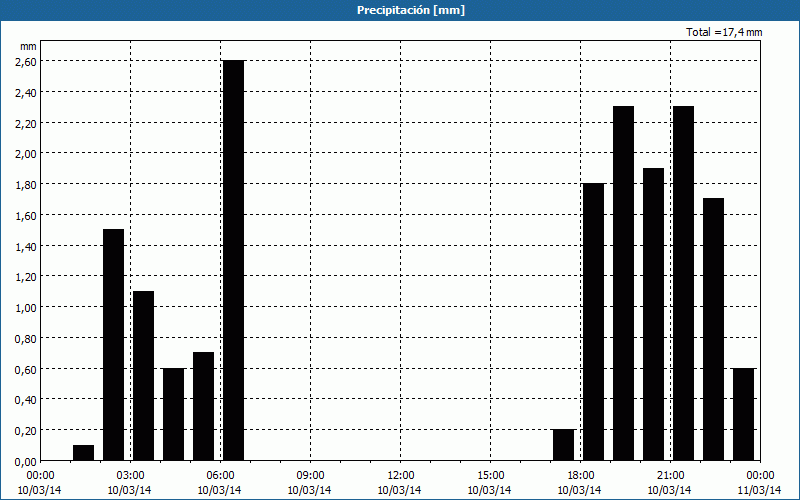The image size is (800, 500).
Task: Click the 21:00 time label
Action: 670,476
